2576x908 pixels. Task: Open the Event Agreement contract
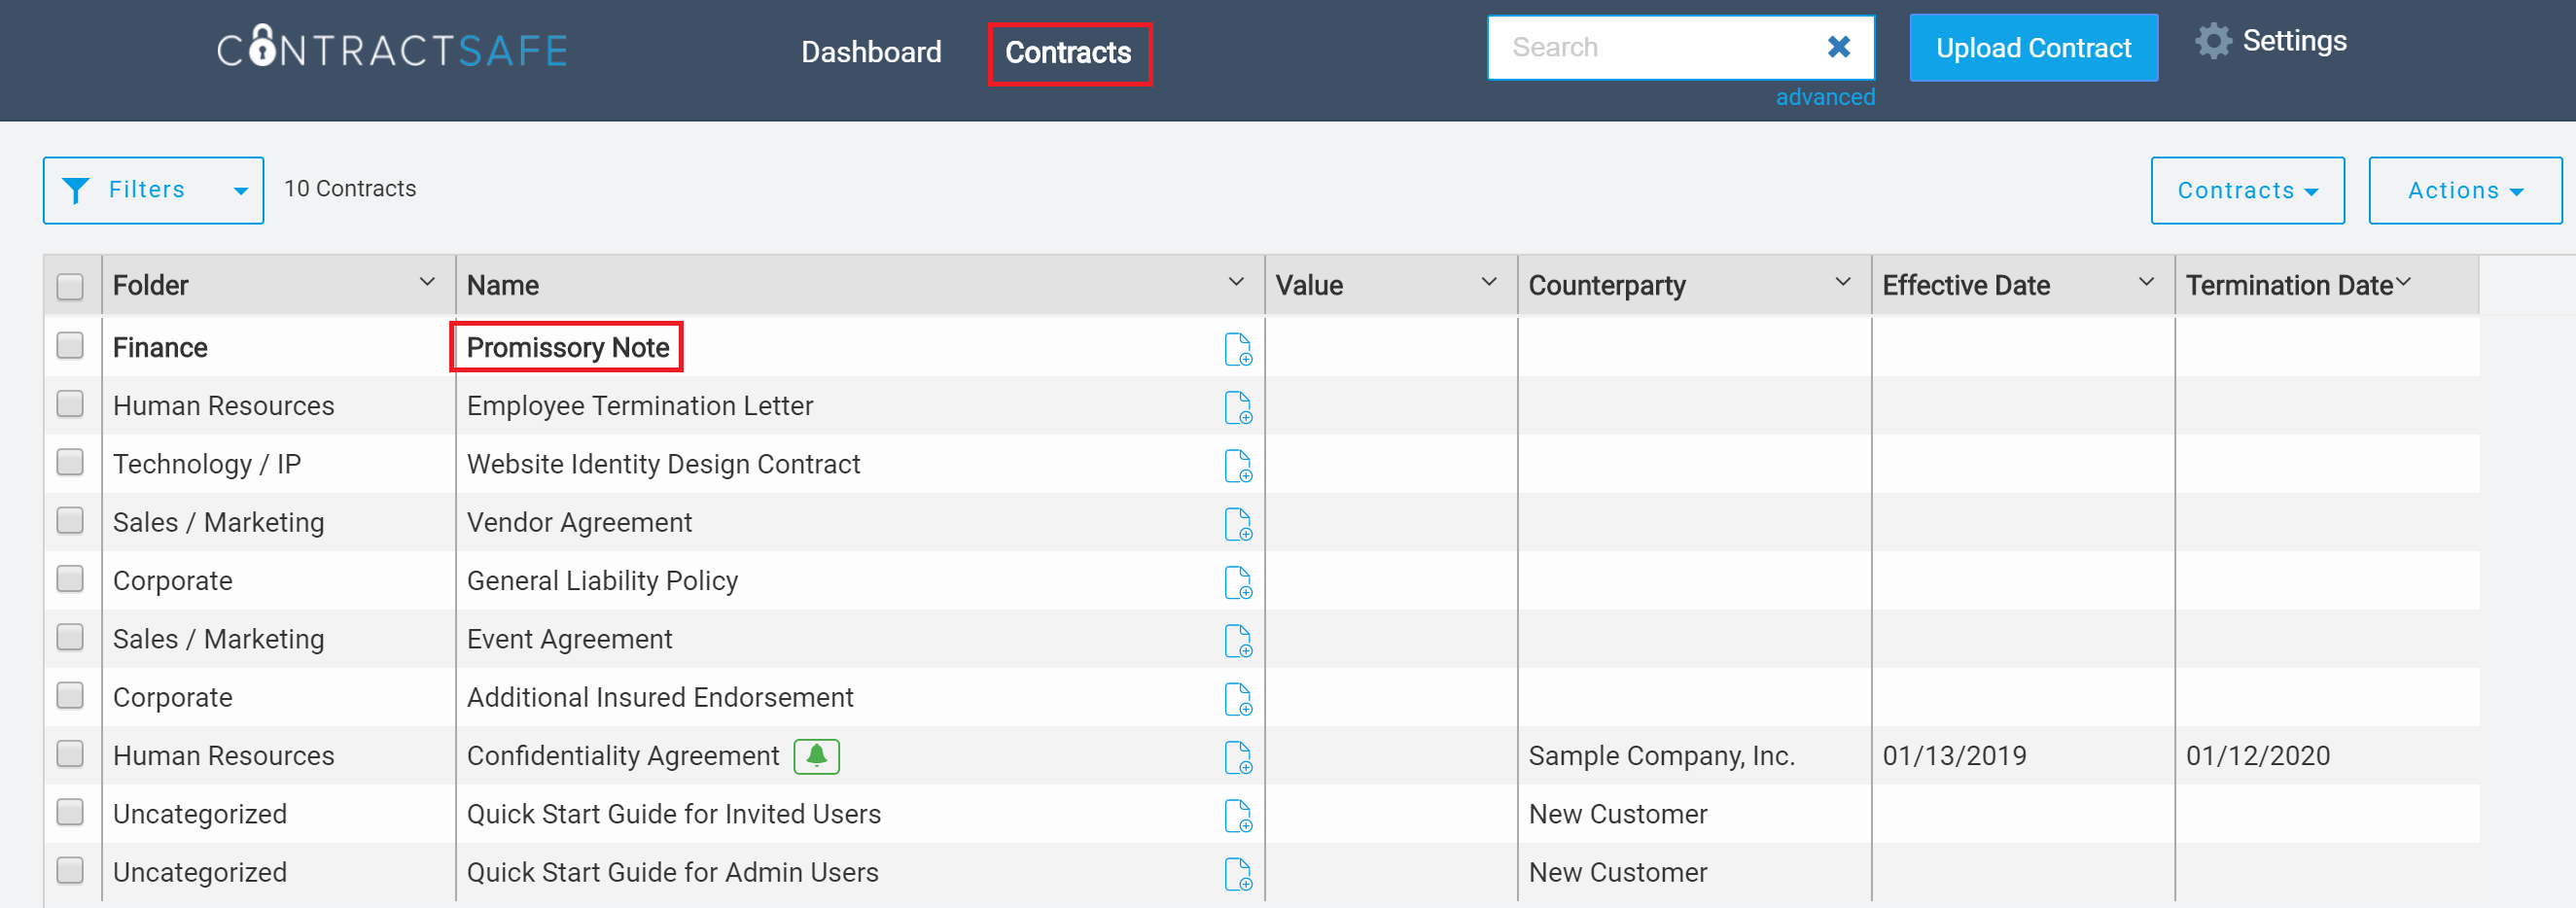point(569,639)
